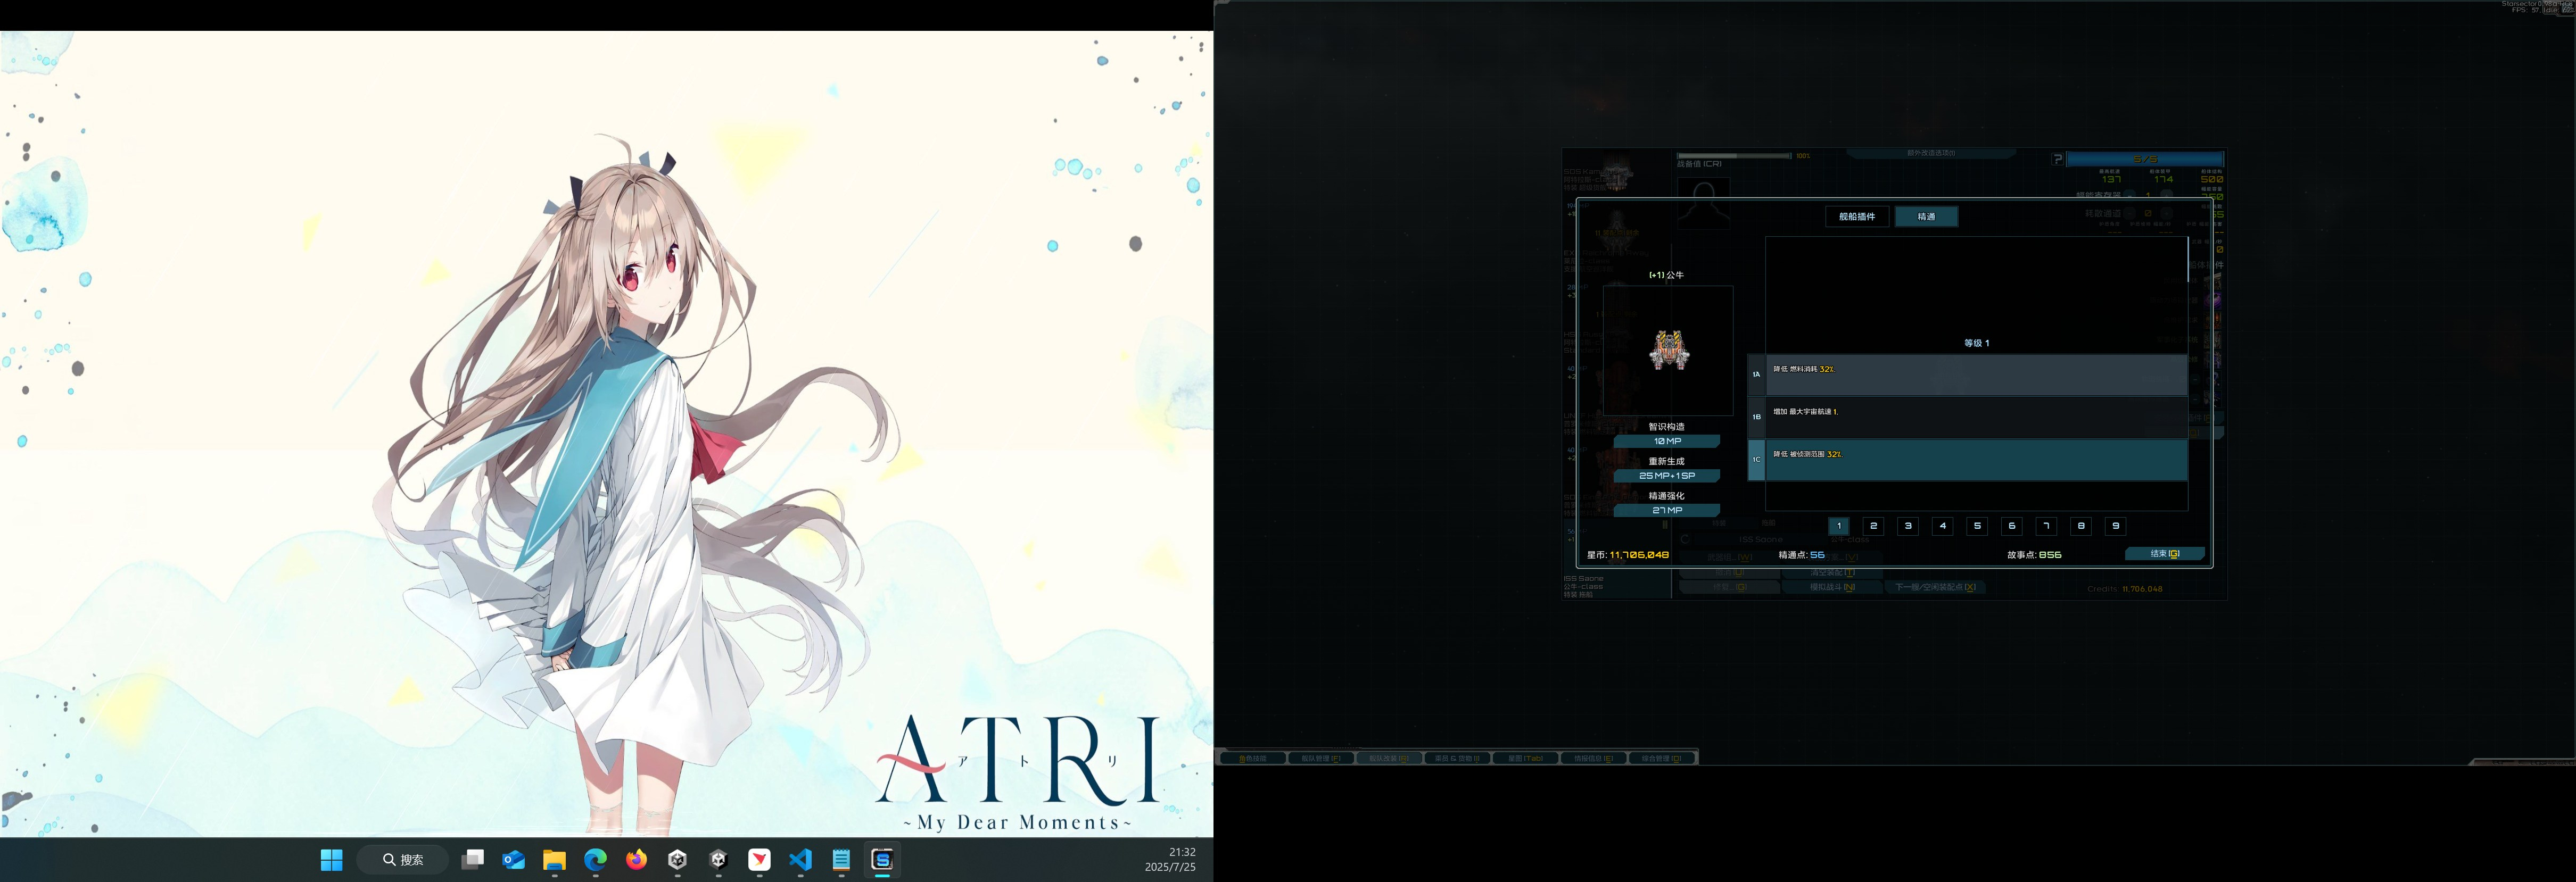Go to mastery level 5
Image resolution: width=2576 pixels, height=882 pixels.
pyautogui.click(x=1977, y=526)
